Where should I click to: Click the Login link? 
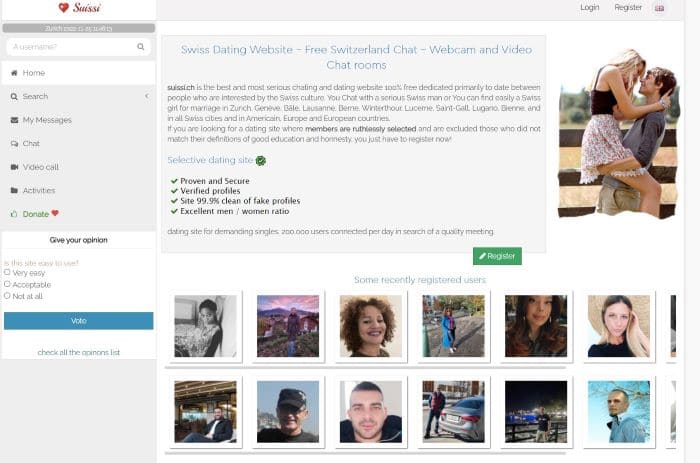(x=590, y=8)
